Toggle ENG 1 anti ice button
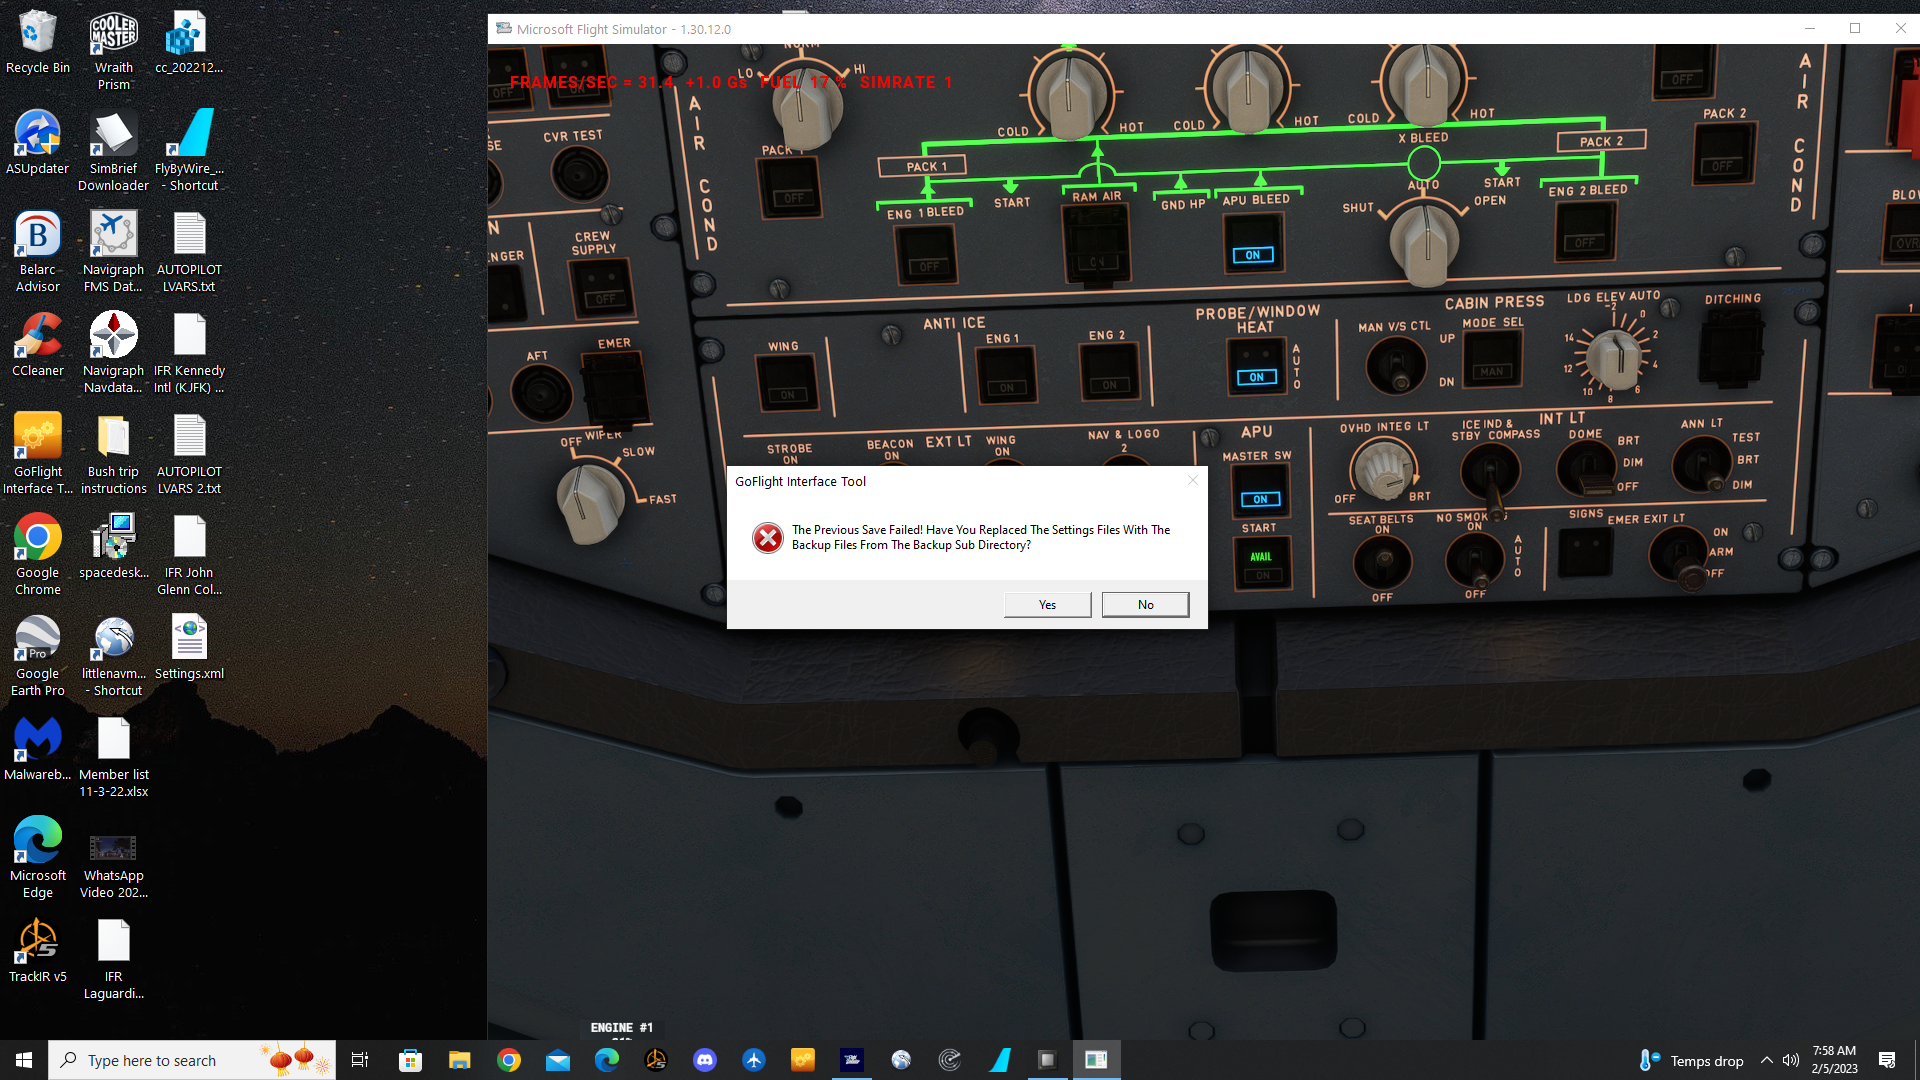1920x1080 pixels. [x=1005, y=374]
